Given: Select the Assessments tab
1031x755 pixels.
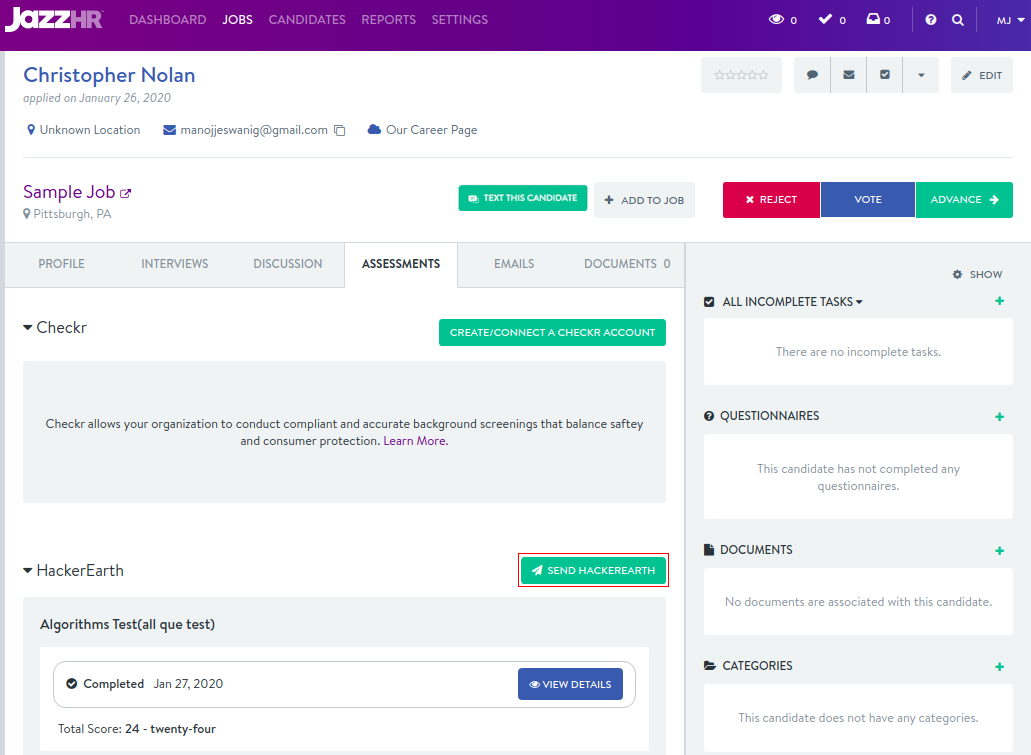Looking at the screenshot, I should tap(401, 264).
